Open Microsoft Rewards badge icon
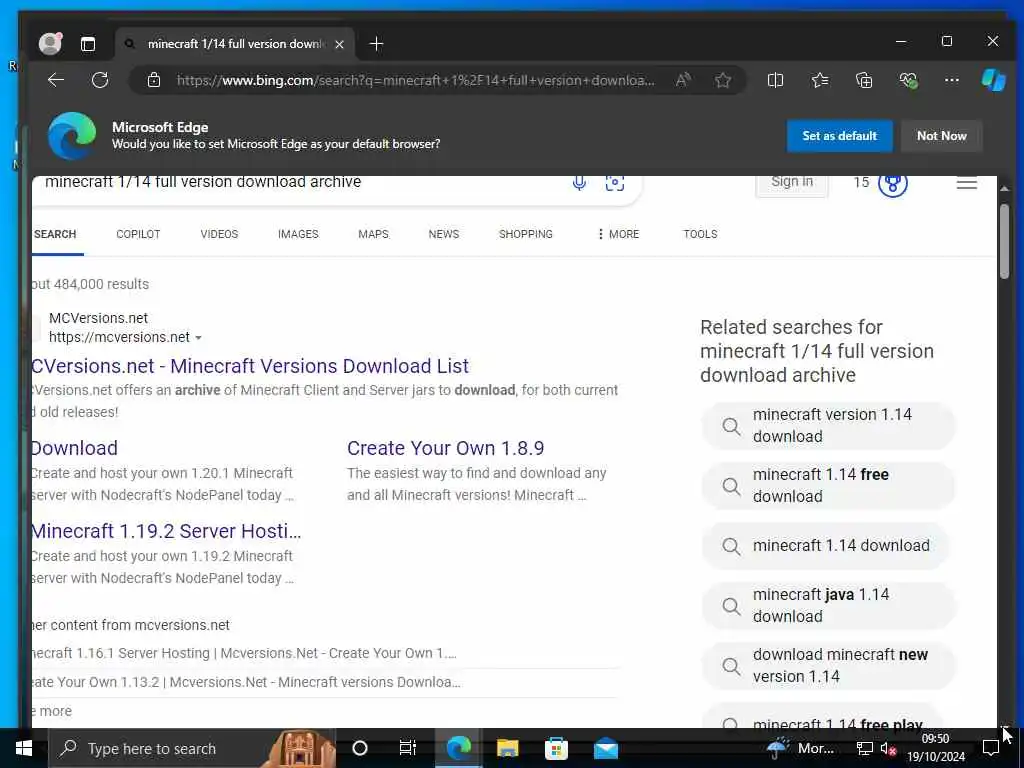The width and height of the screenshot is (1024, 768). pos(893,184)
